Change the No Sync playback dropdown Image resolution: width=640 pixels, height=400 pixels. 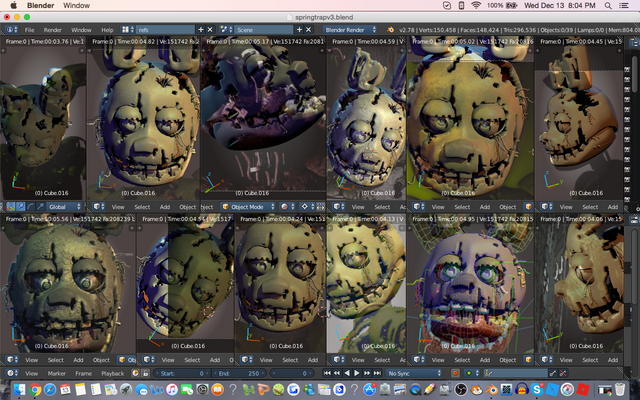tap(412, 373)
